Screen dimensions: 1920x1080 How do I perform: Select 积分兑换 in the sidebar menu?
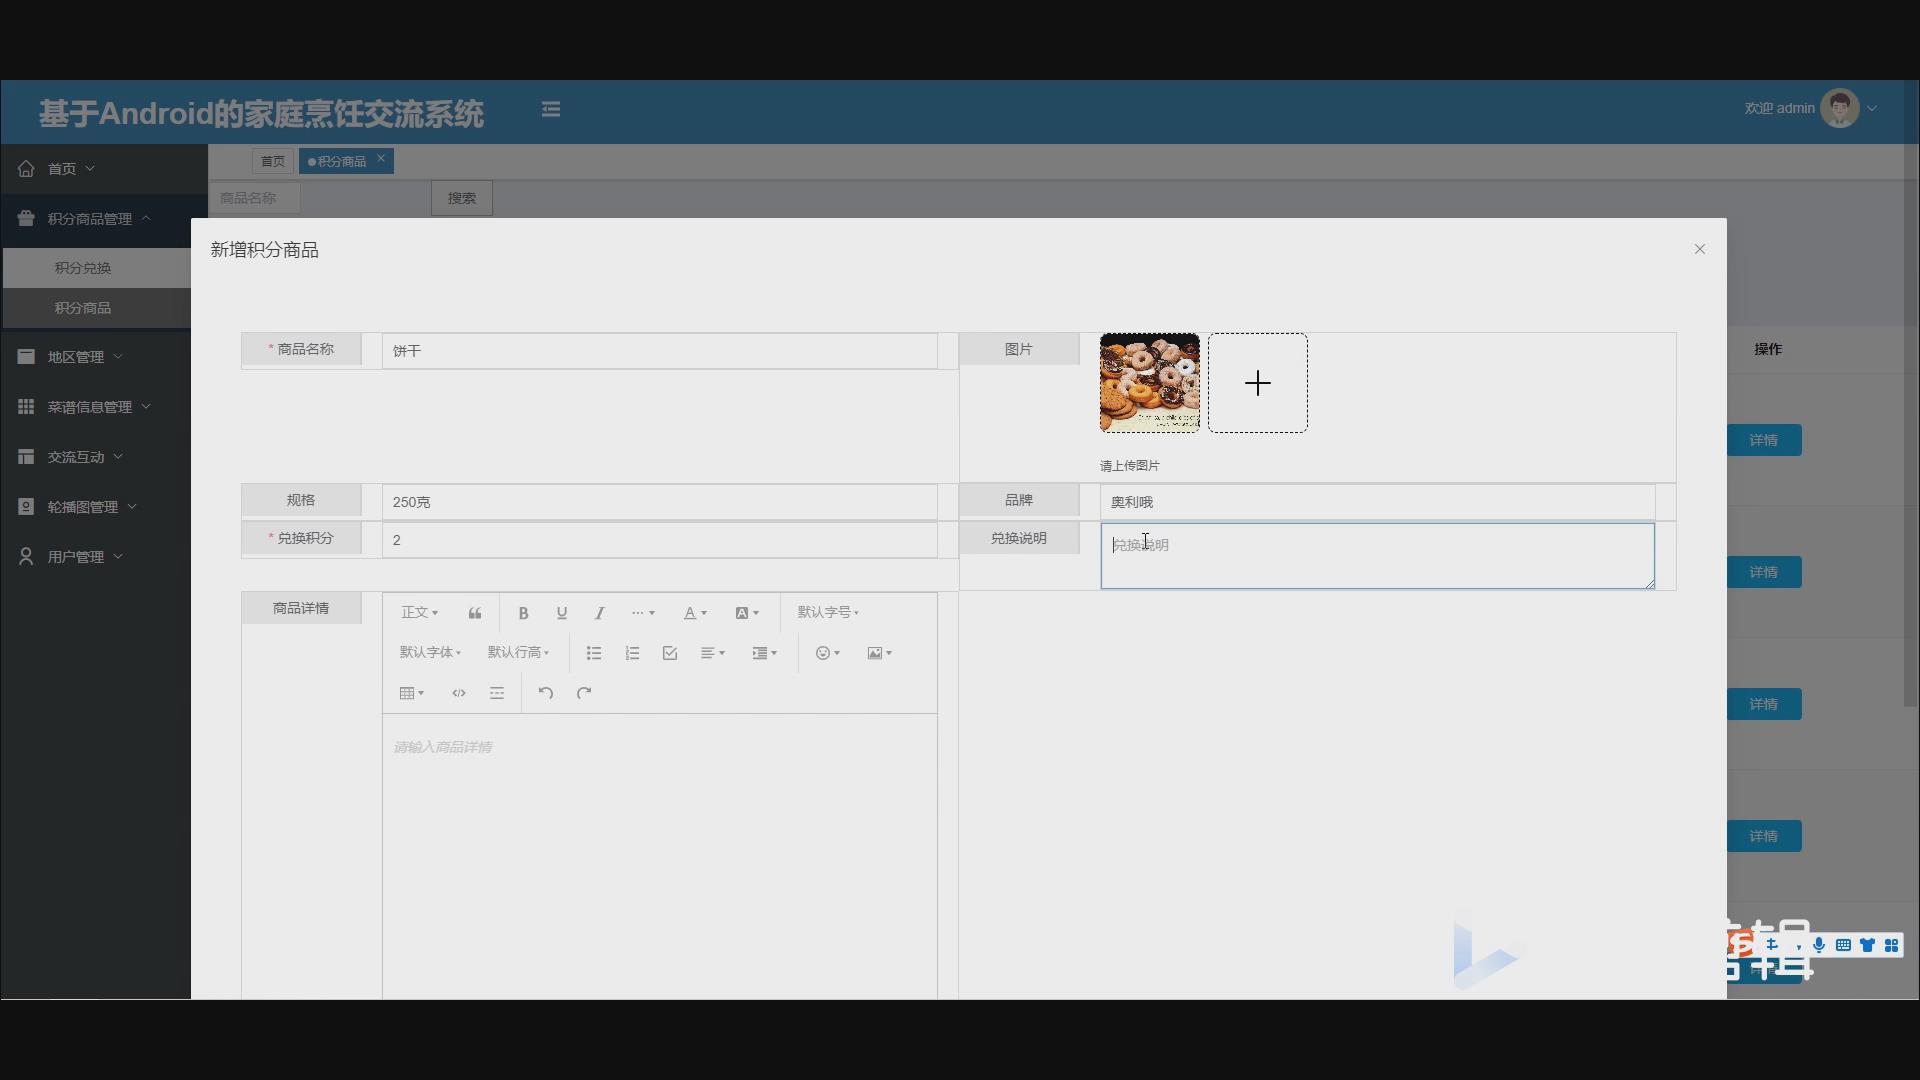point(83,268)
